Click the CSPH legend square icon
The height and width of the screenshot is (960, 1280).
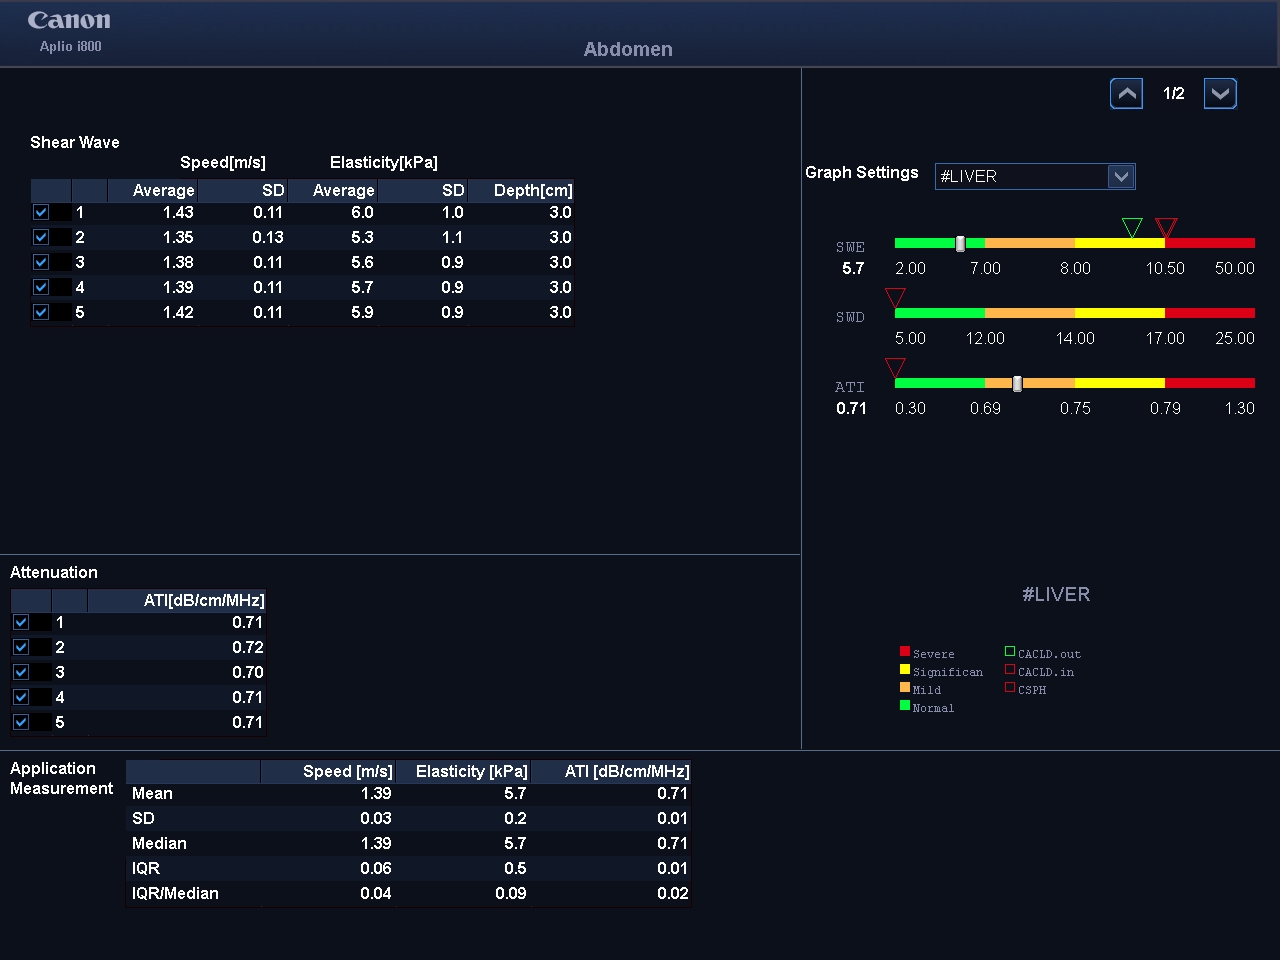coord(1010,688)
